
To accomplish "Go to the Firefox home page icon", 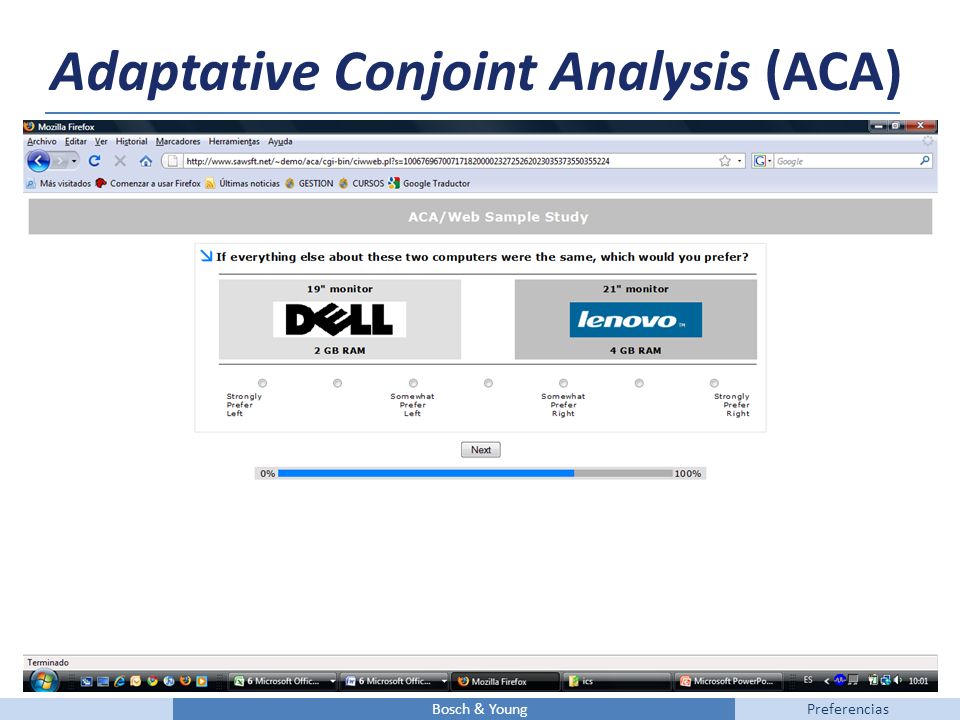I will point(146,161).
